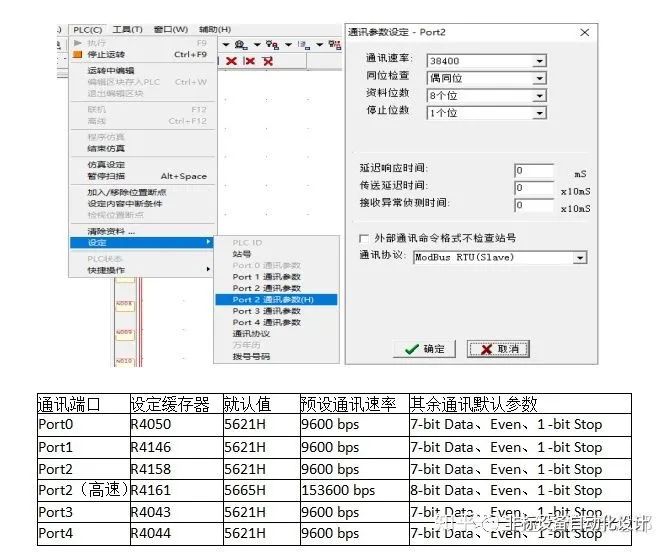This screenshot has height=552, width=670.
Task: Select 站号 submenu item
Action: tap(276, 254)
